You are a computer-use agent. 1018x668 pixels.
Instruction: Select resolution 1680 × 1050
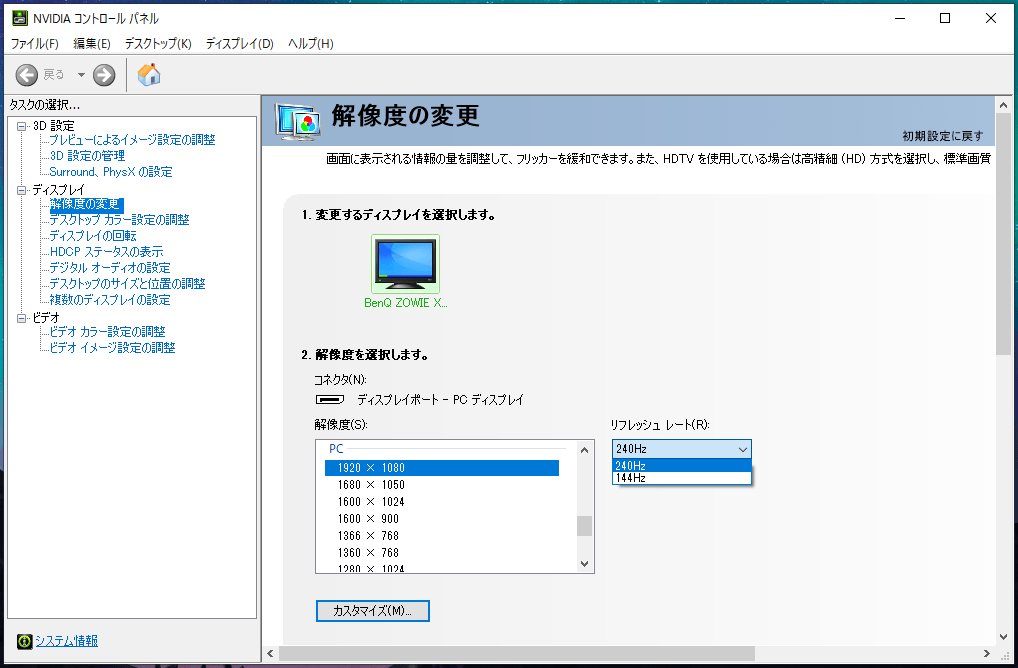click(441, 485)
